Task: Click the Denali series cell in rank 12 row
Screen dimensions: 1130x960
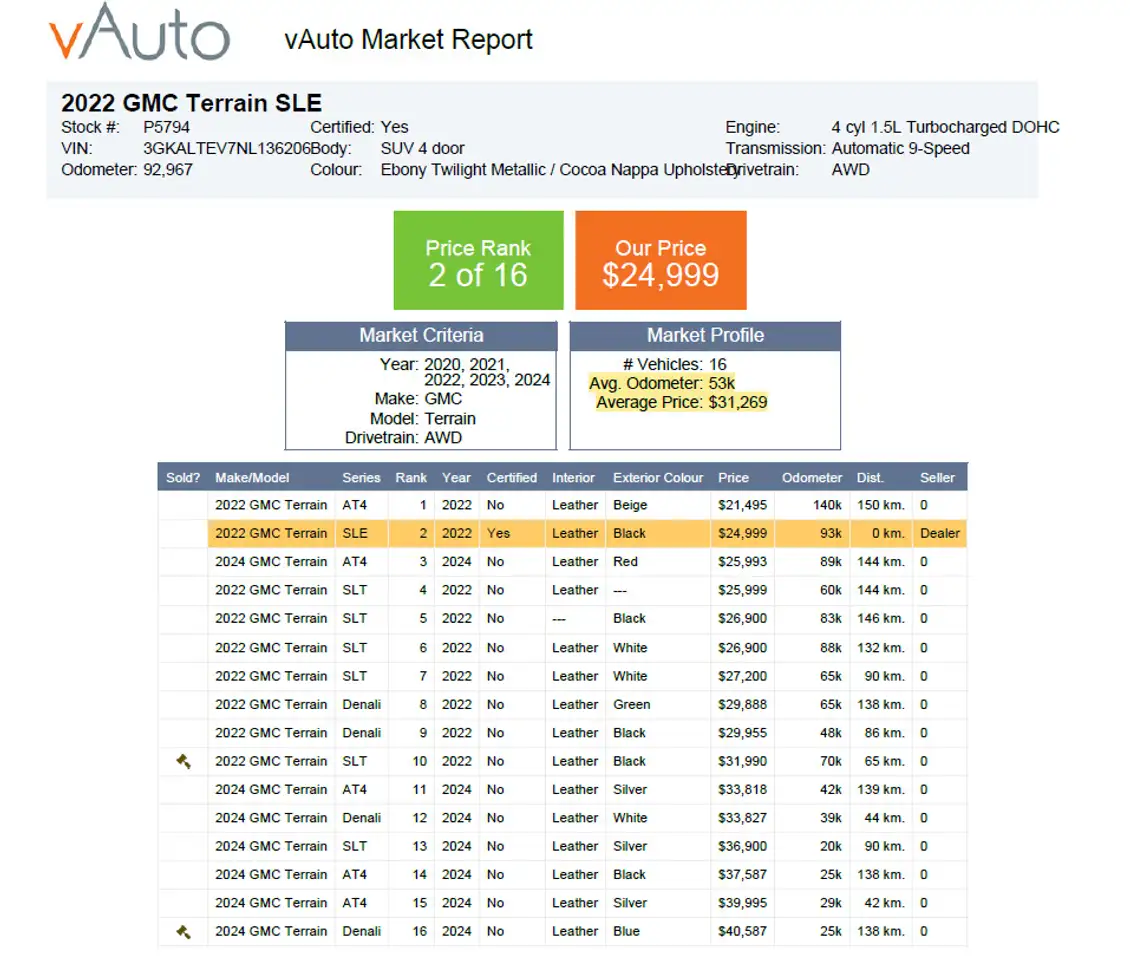Action: (361, 818)
